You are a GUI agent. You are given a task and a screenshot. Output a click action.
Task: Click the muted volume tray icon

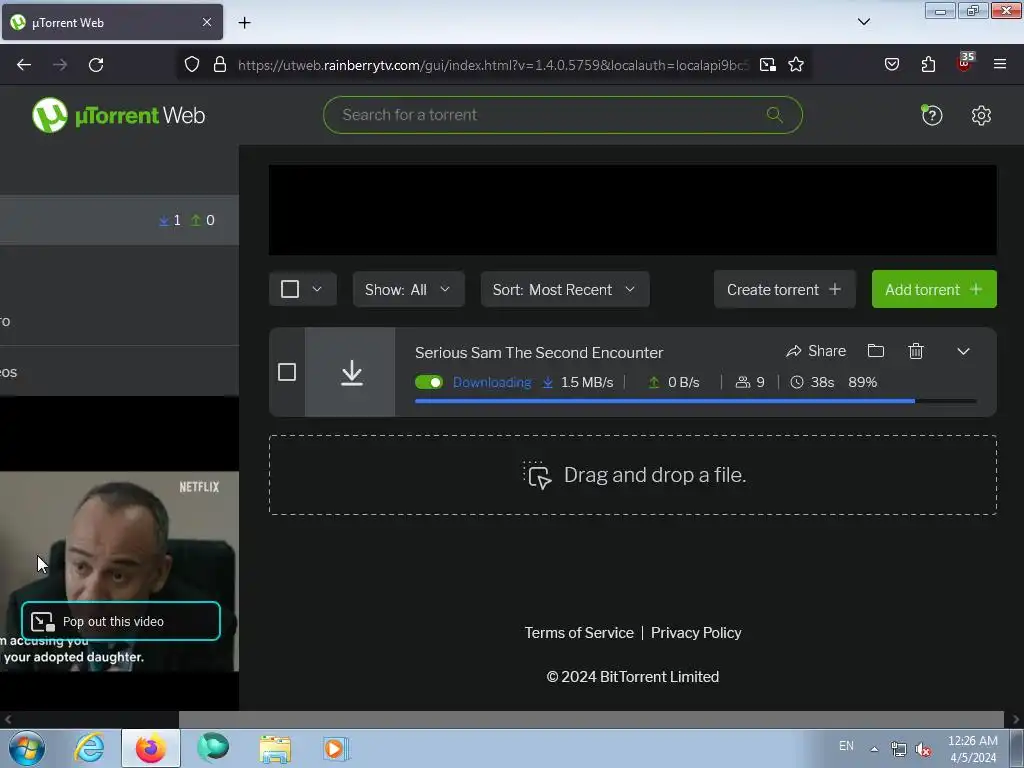[923, 750]
